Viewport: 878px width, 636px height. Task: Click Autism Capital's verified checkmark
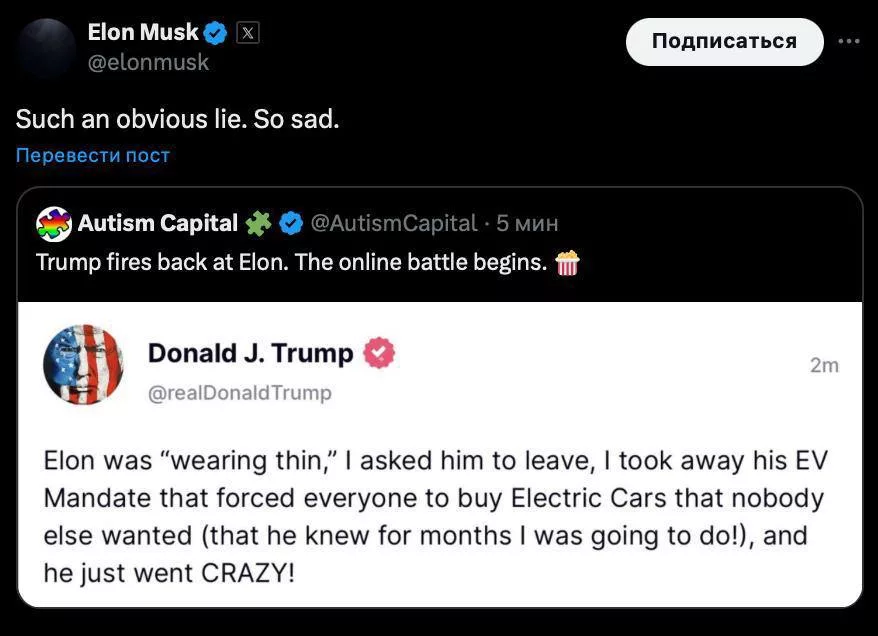pos(291,222)
